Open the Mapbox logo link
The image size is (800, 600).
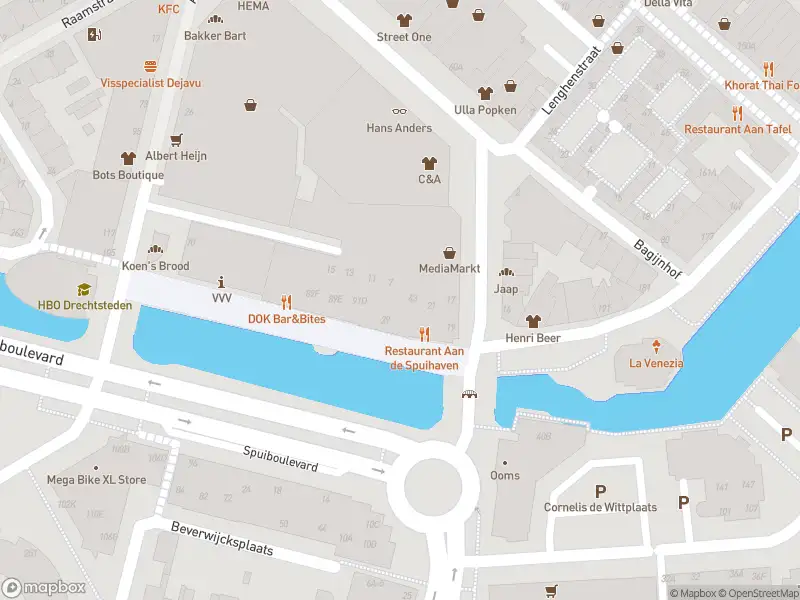pos(44,588)
